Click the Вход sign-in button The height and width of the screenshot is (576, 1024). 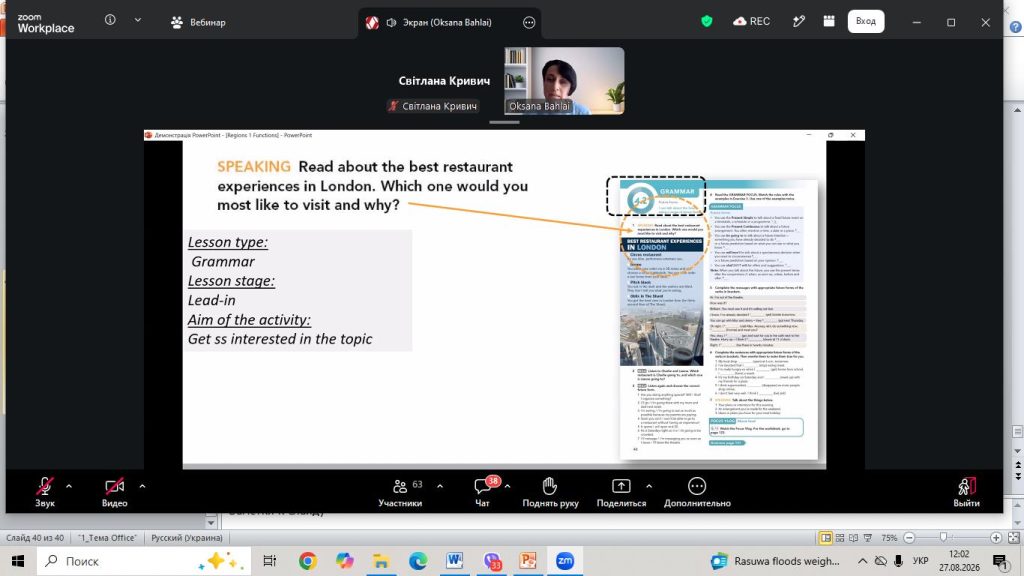pyautogui.click(x=866, y=22)
